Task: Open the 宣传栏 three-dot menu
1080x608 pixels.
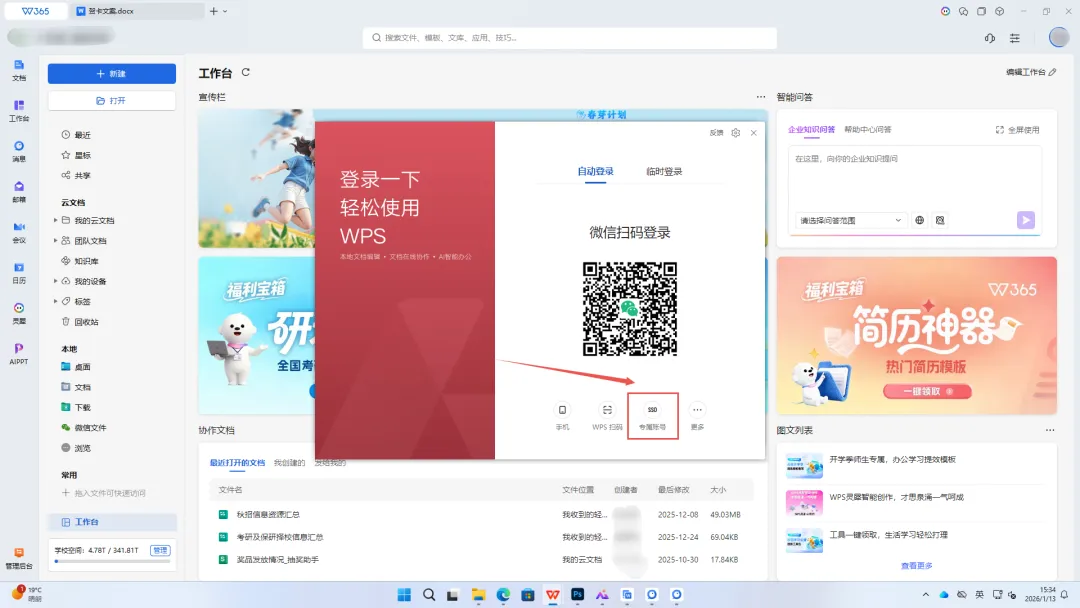Action: (x=760, y=97)
